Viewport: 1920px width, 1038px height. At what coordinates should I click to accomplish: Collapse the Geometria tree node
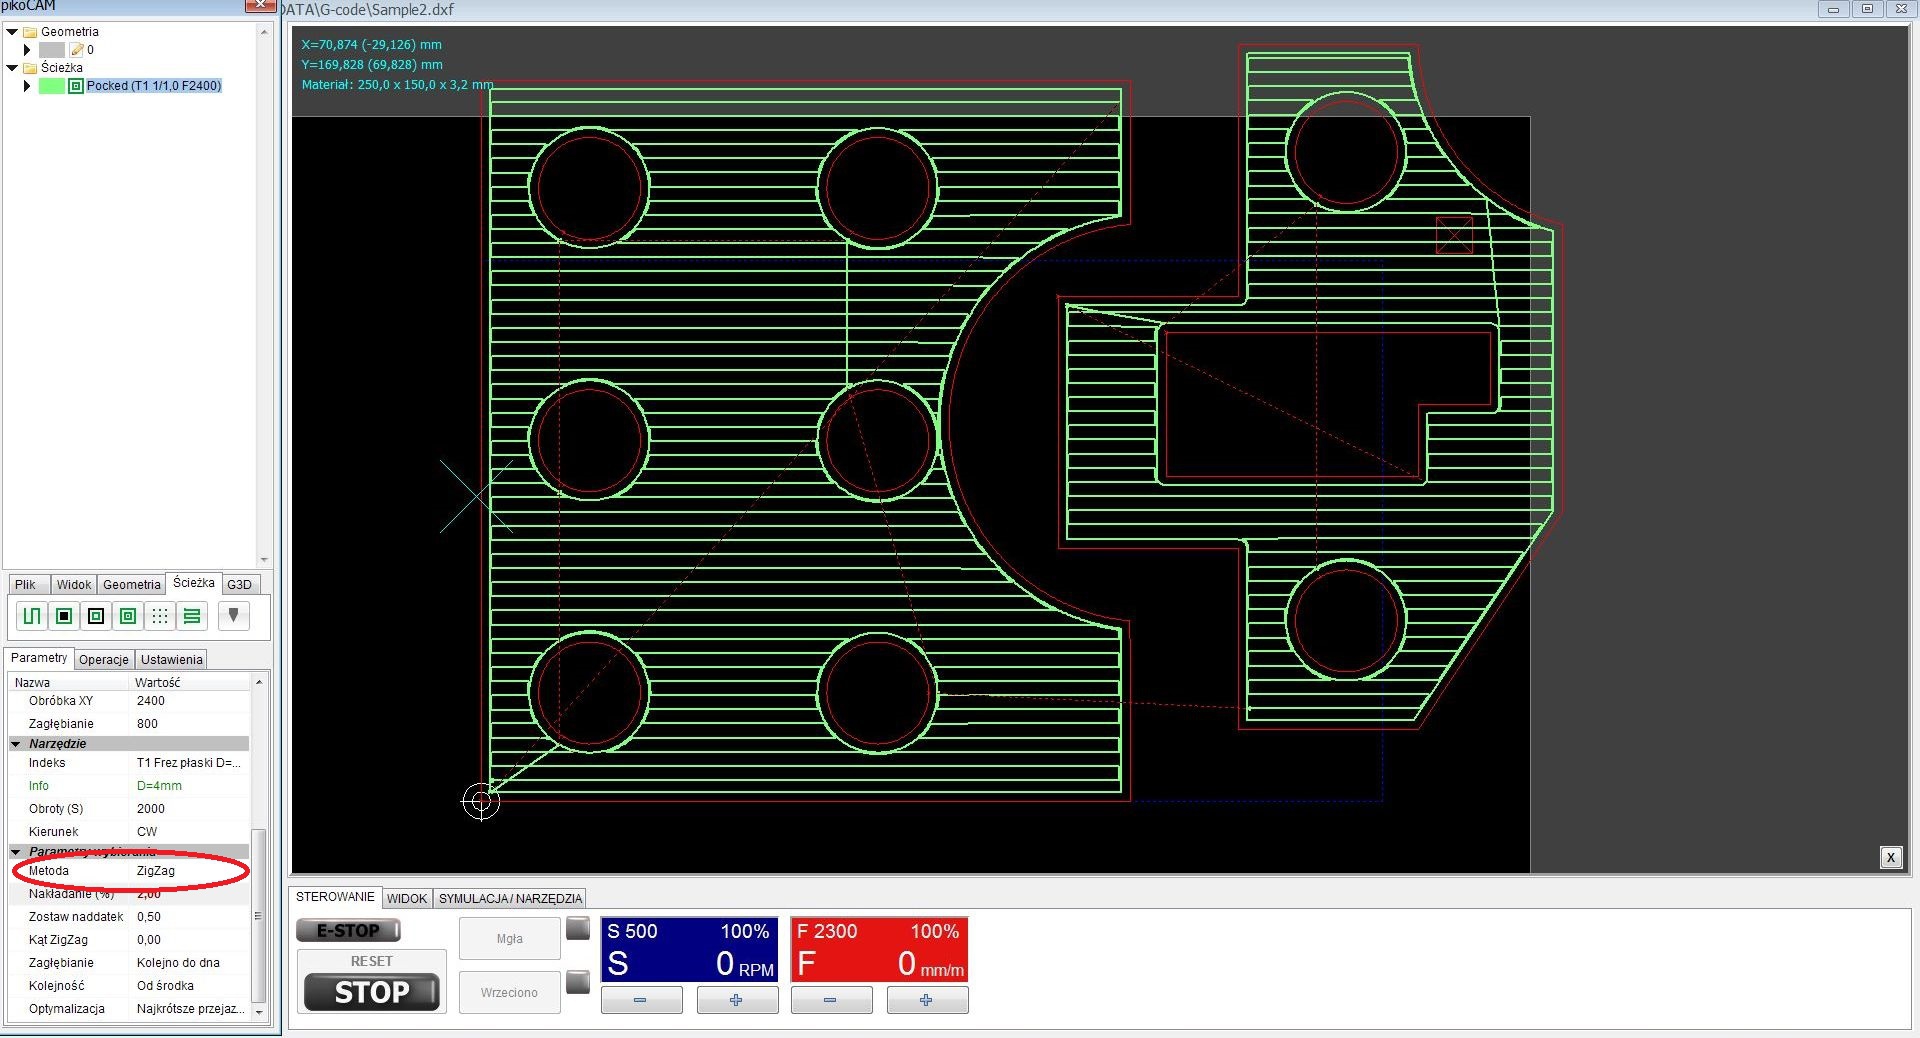coord(12,32)
